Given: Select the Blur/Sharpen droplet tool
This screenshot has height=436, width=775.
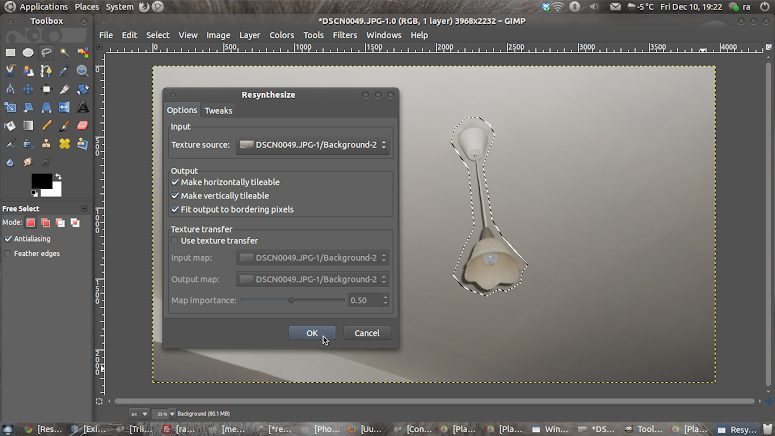Looking at the screenshot, I should pos(10,162).
